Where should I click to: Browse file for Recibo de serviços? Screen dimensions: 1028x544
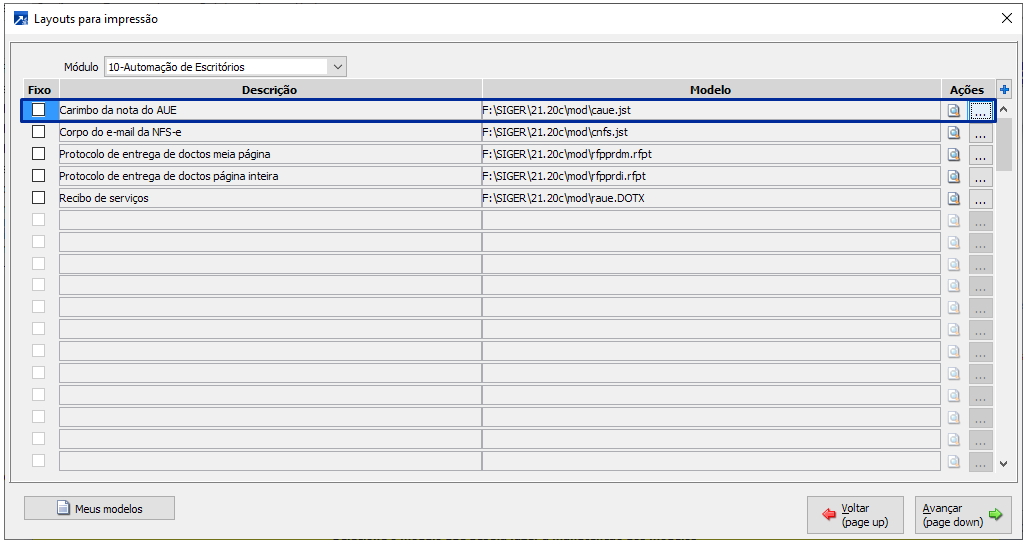pyautogui.click(x=980, y=199)
